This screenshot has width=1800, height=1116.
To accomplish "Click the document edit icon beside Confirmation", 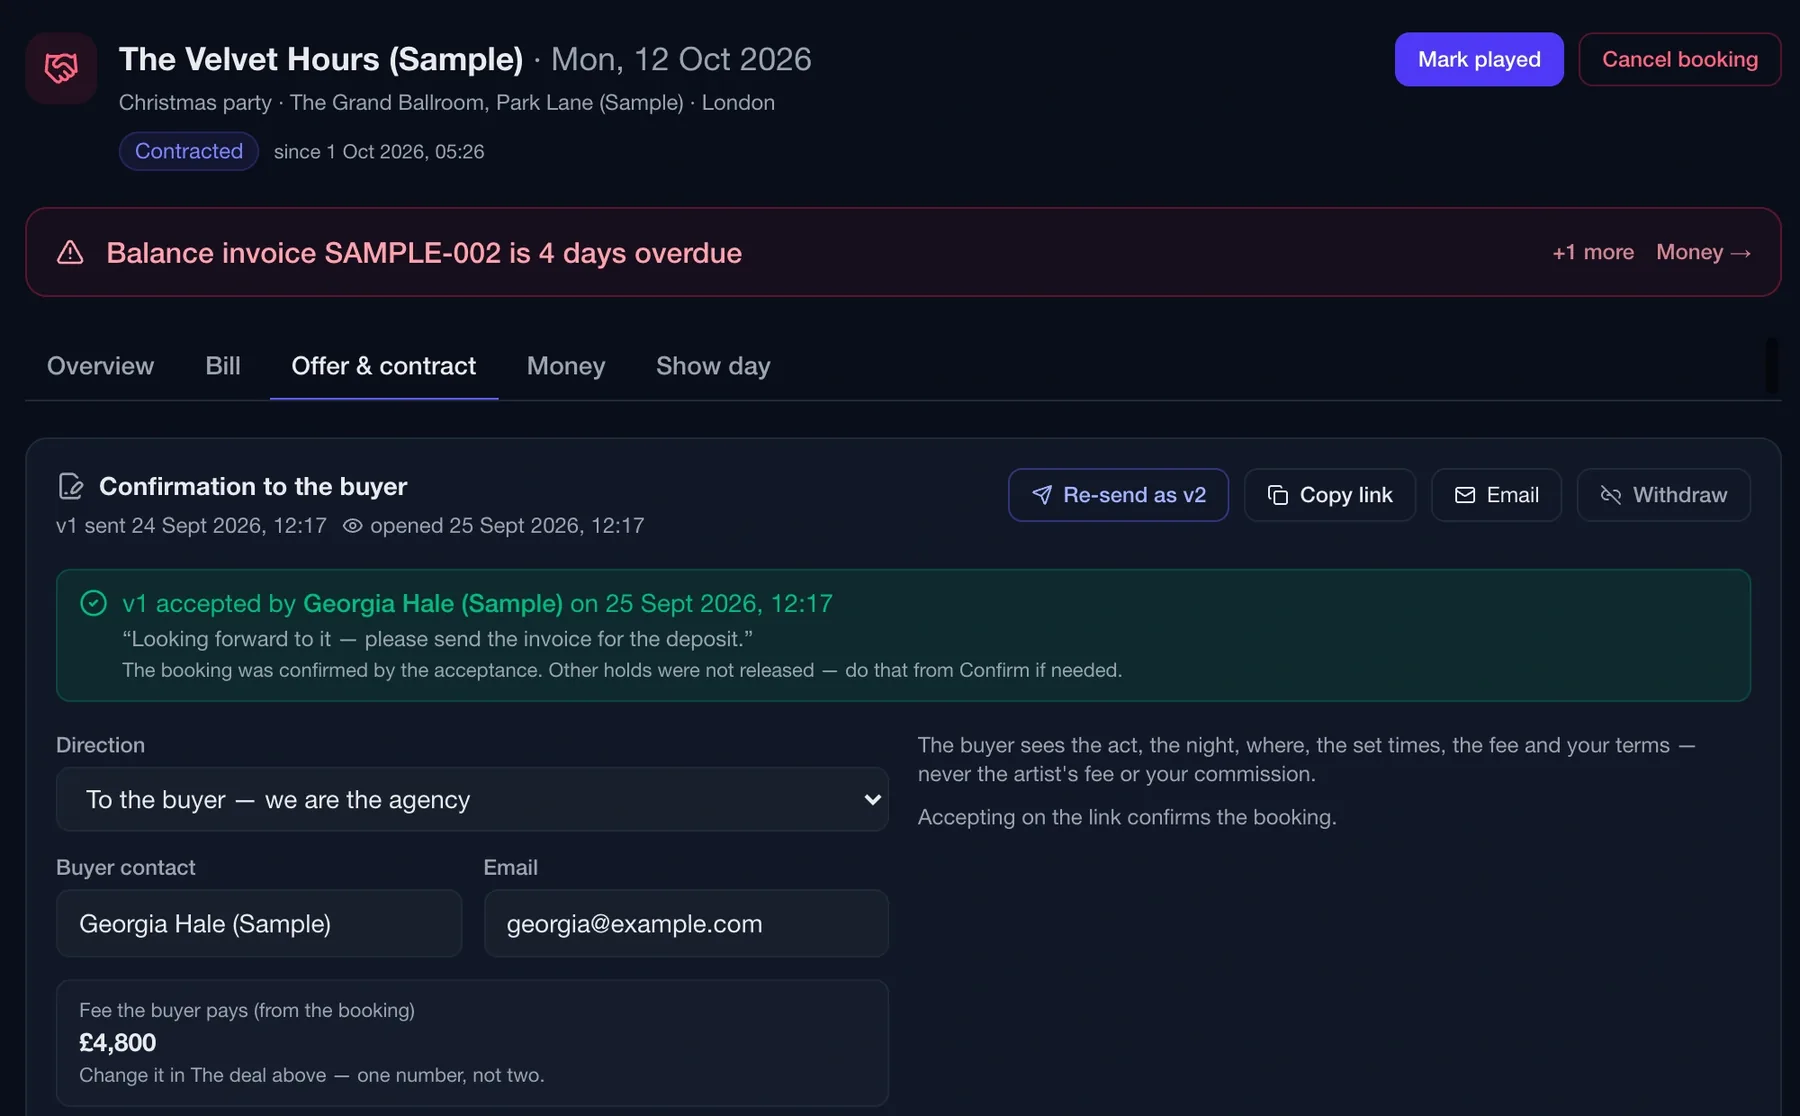I will 70,486.
